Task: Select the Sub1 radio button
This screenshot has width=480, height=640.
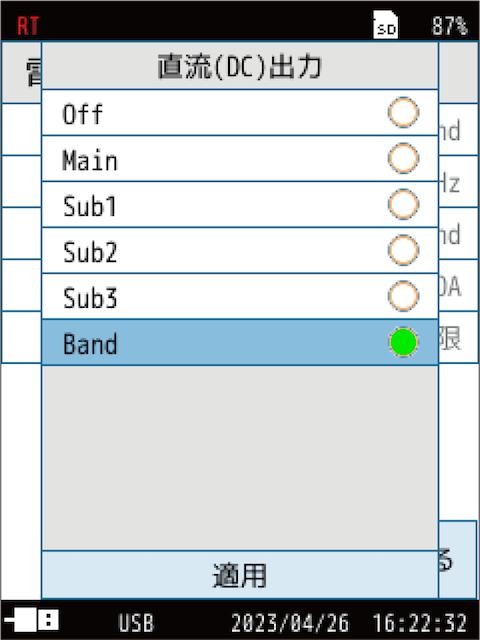Action: (x=403, y=204)
